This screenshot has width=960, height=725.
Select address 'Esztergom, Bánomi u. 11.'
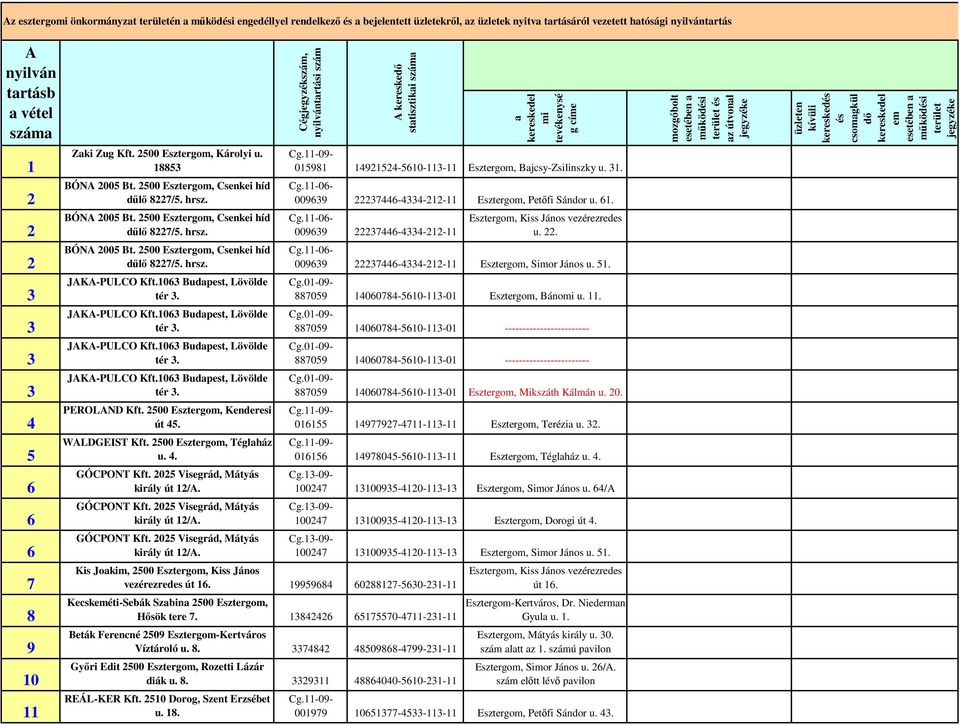pos(546,290)
